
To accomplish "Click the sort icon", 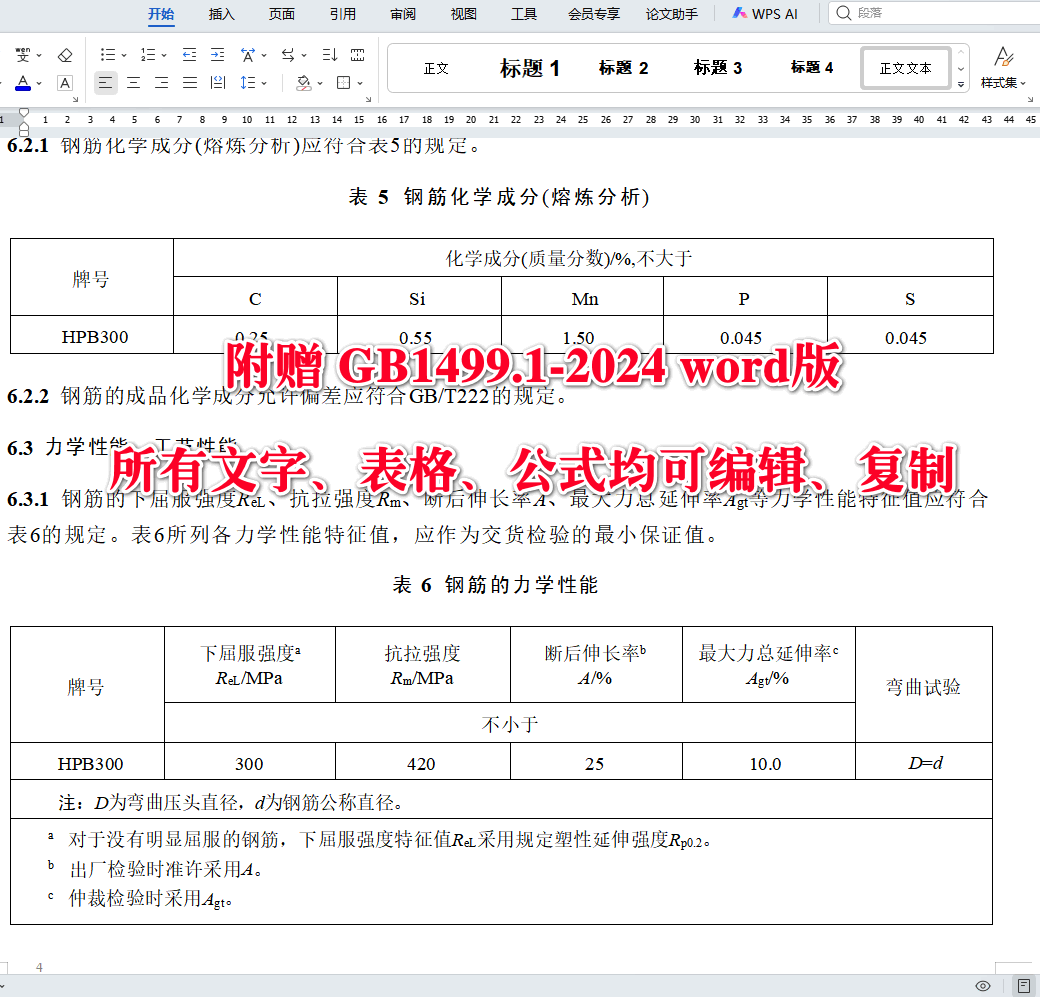I will pyautogui.click(x=330, y=55).
